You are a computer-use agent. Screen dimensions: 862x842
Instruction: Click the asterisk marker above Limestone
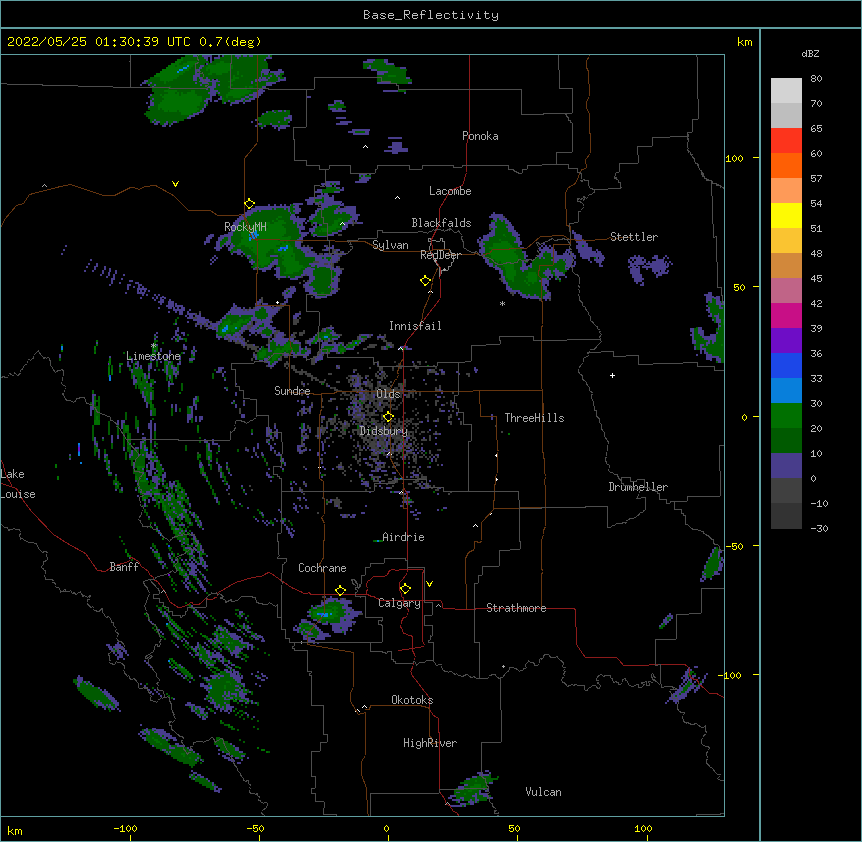click(154, 346)
